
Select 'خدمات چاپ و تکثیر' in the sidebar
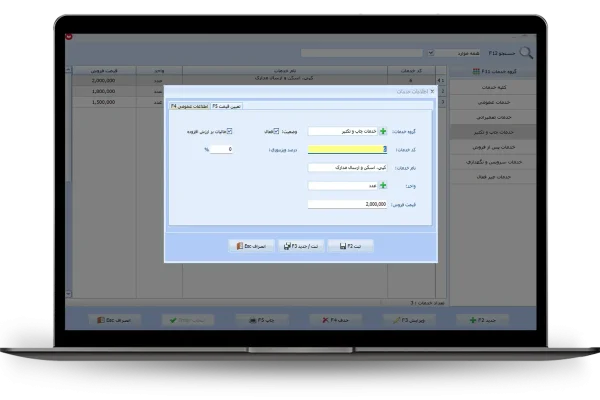point(493,132)
